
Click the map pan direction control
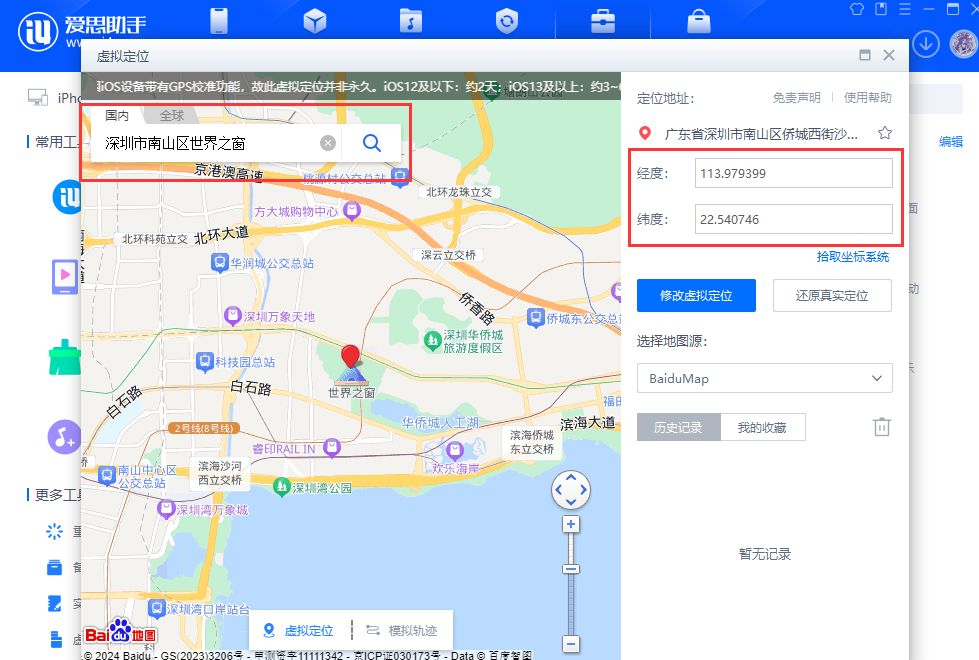point(571,490)
